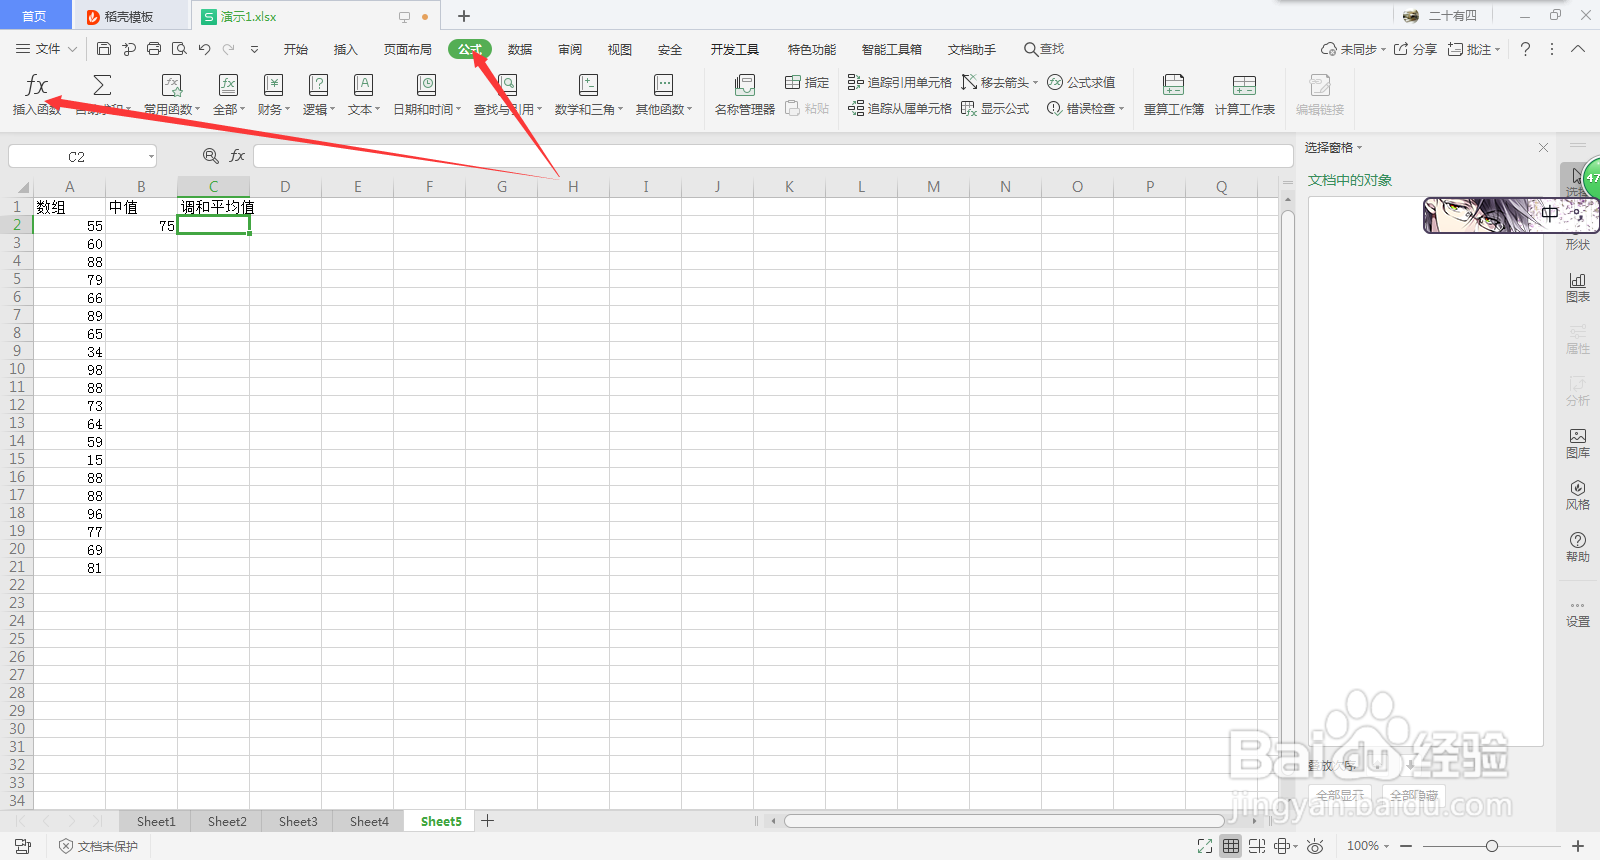
Task: Click Evaluate Formula (公式求值)
Action: coord(1081,82)
